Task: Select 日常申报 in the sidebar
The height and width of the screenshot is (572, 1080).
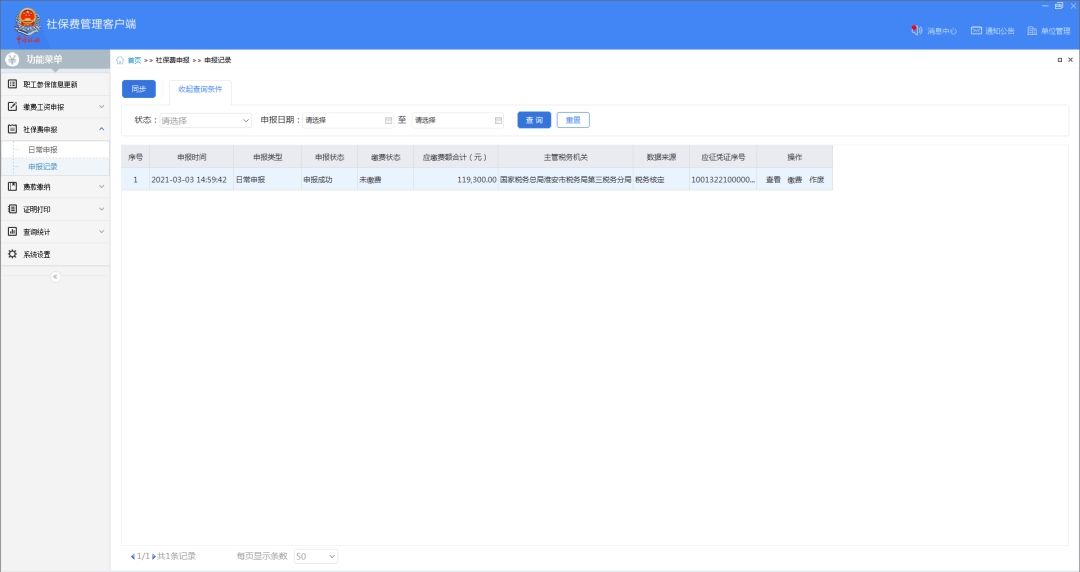Action: point(43,150)
